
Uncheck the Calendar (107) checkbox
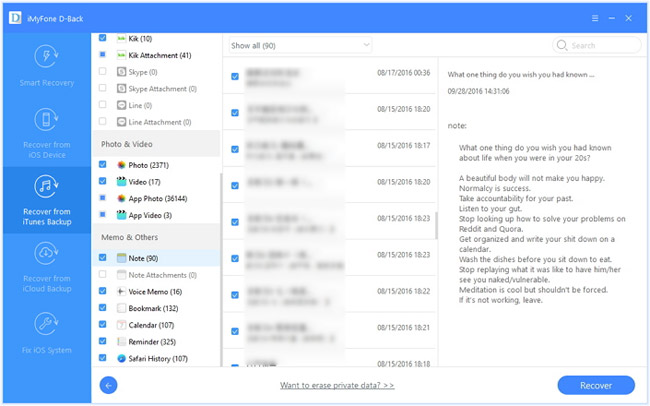pyautogui.click(x=102, y=324)
